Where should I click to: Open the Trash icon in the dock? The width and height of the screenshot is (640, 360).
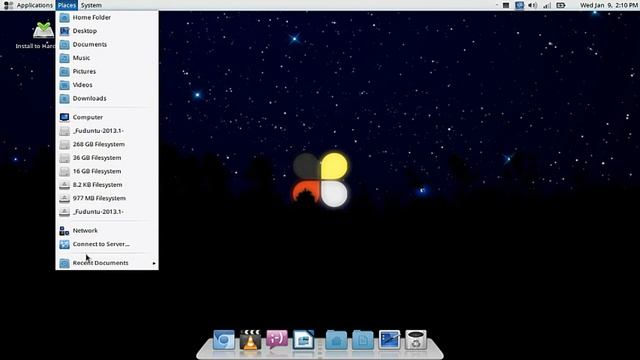416,340
